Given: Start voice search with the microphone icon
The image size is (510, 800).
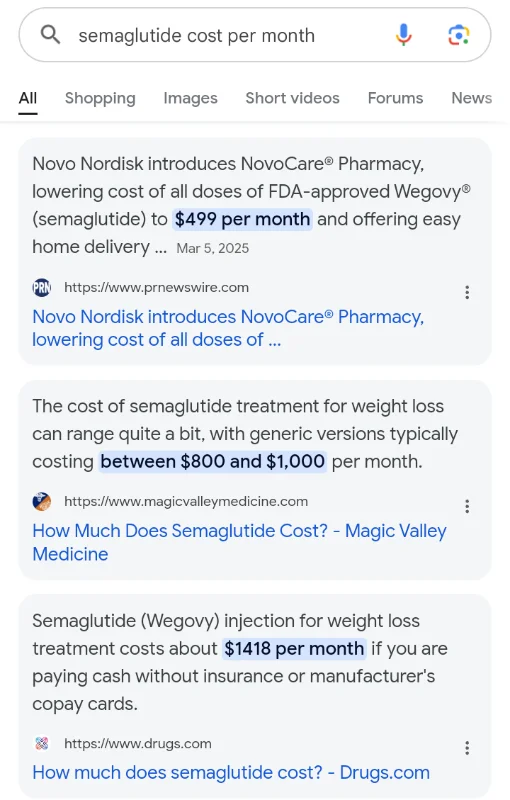Looking at the screenshot, I should point(403,35).
